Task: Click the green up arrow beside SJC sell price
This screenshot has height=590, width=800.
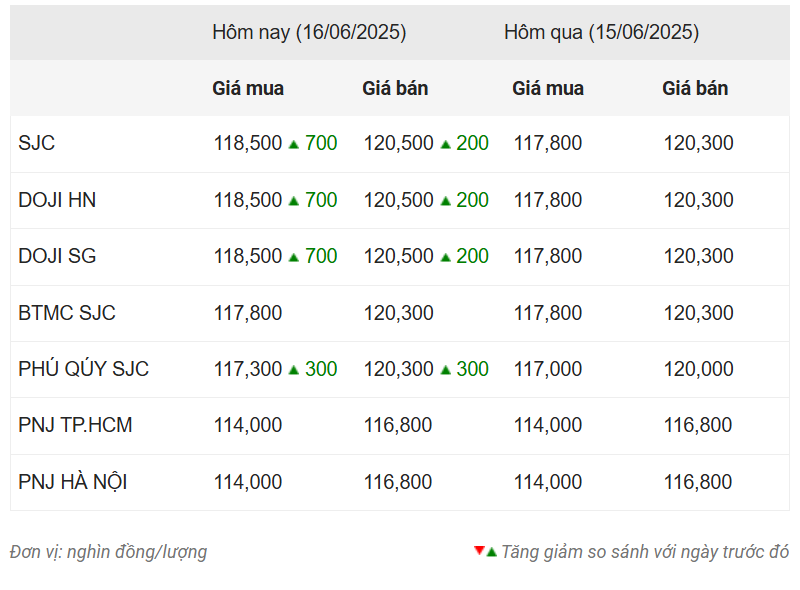Action: tap(445, 144)
